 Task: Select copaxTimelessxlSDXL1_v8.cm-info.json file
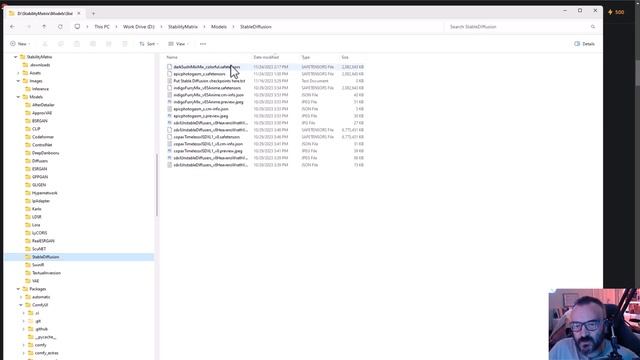point(208,144)
